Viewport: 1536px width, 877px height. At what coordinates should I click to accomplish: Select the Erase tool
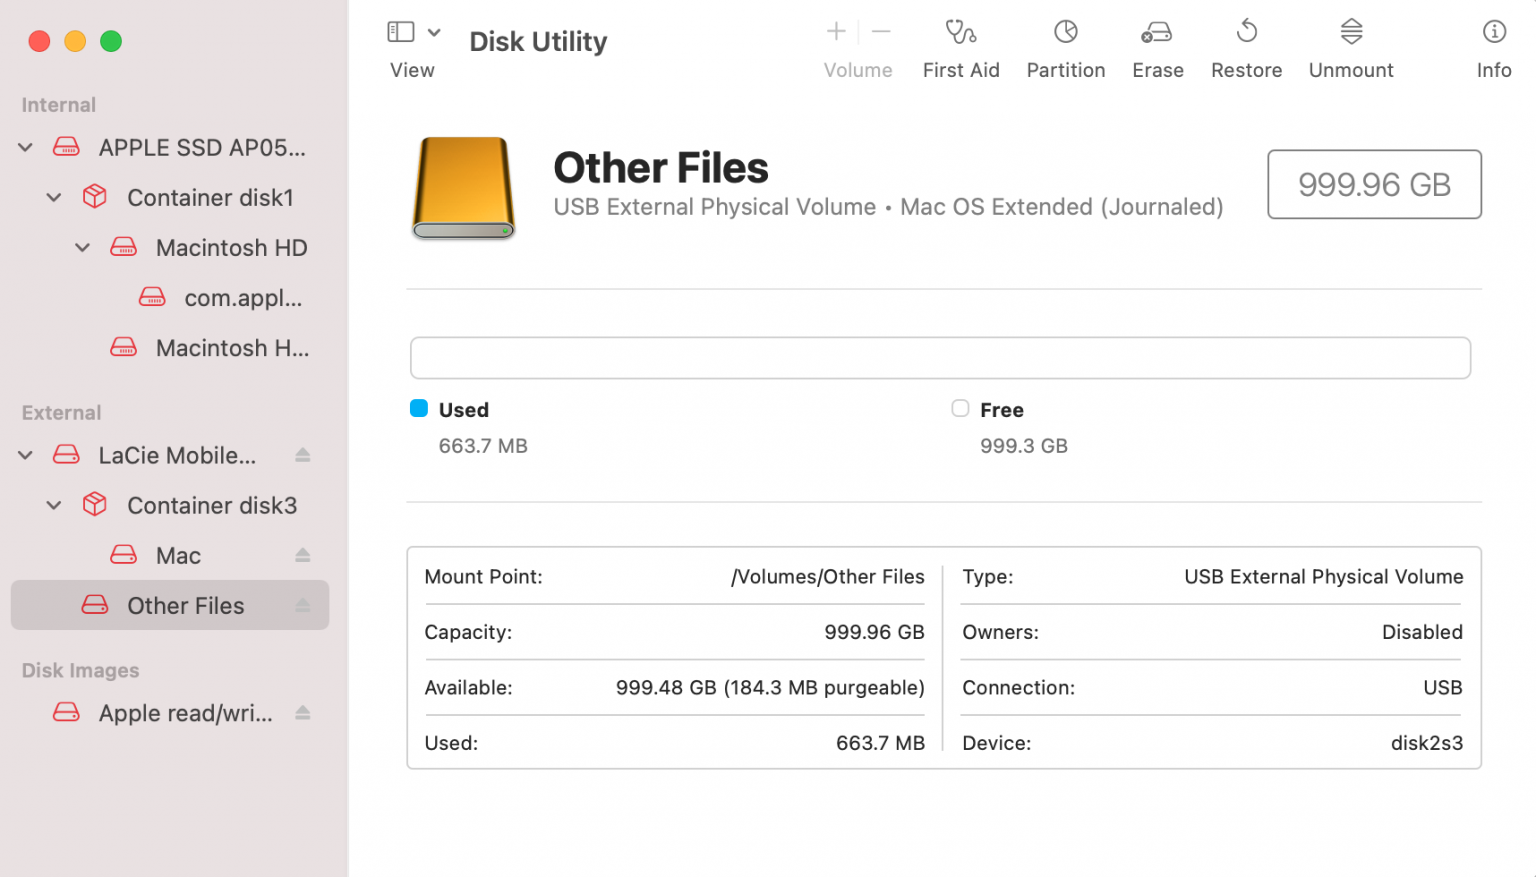coord(1157,45)
